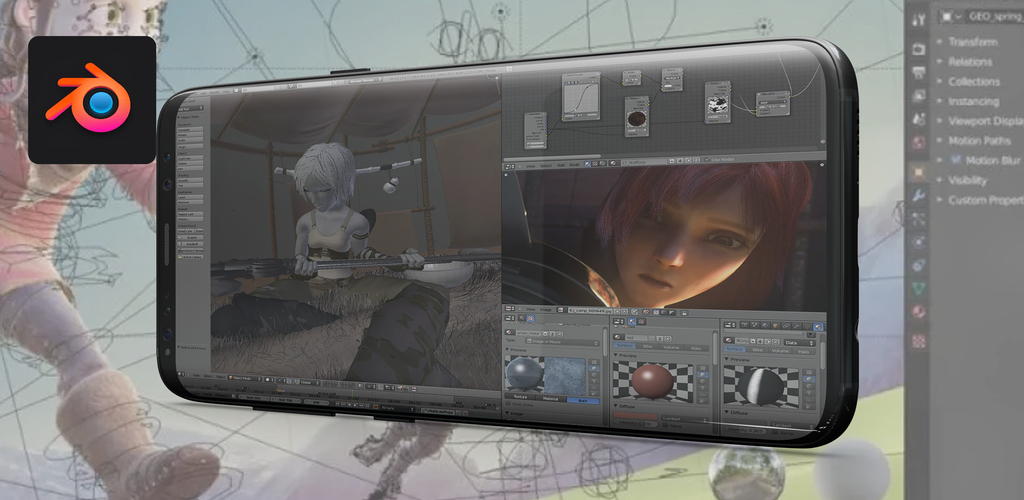This screenshot has width=1024, height=500.
Task: Click sphere preview type in striped material panel
Action: 809,379
